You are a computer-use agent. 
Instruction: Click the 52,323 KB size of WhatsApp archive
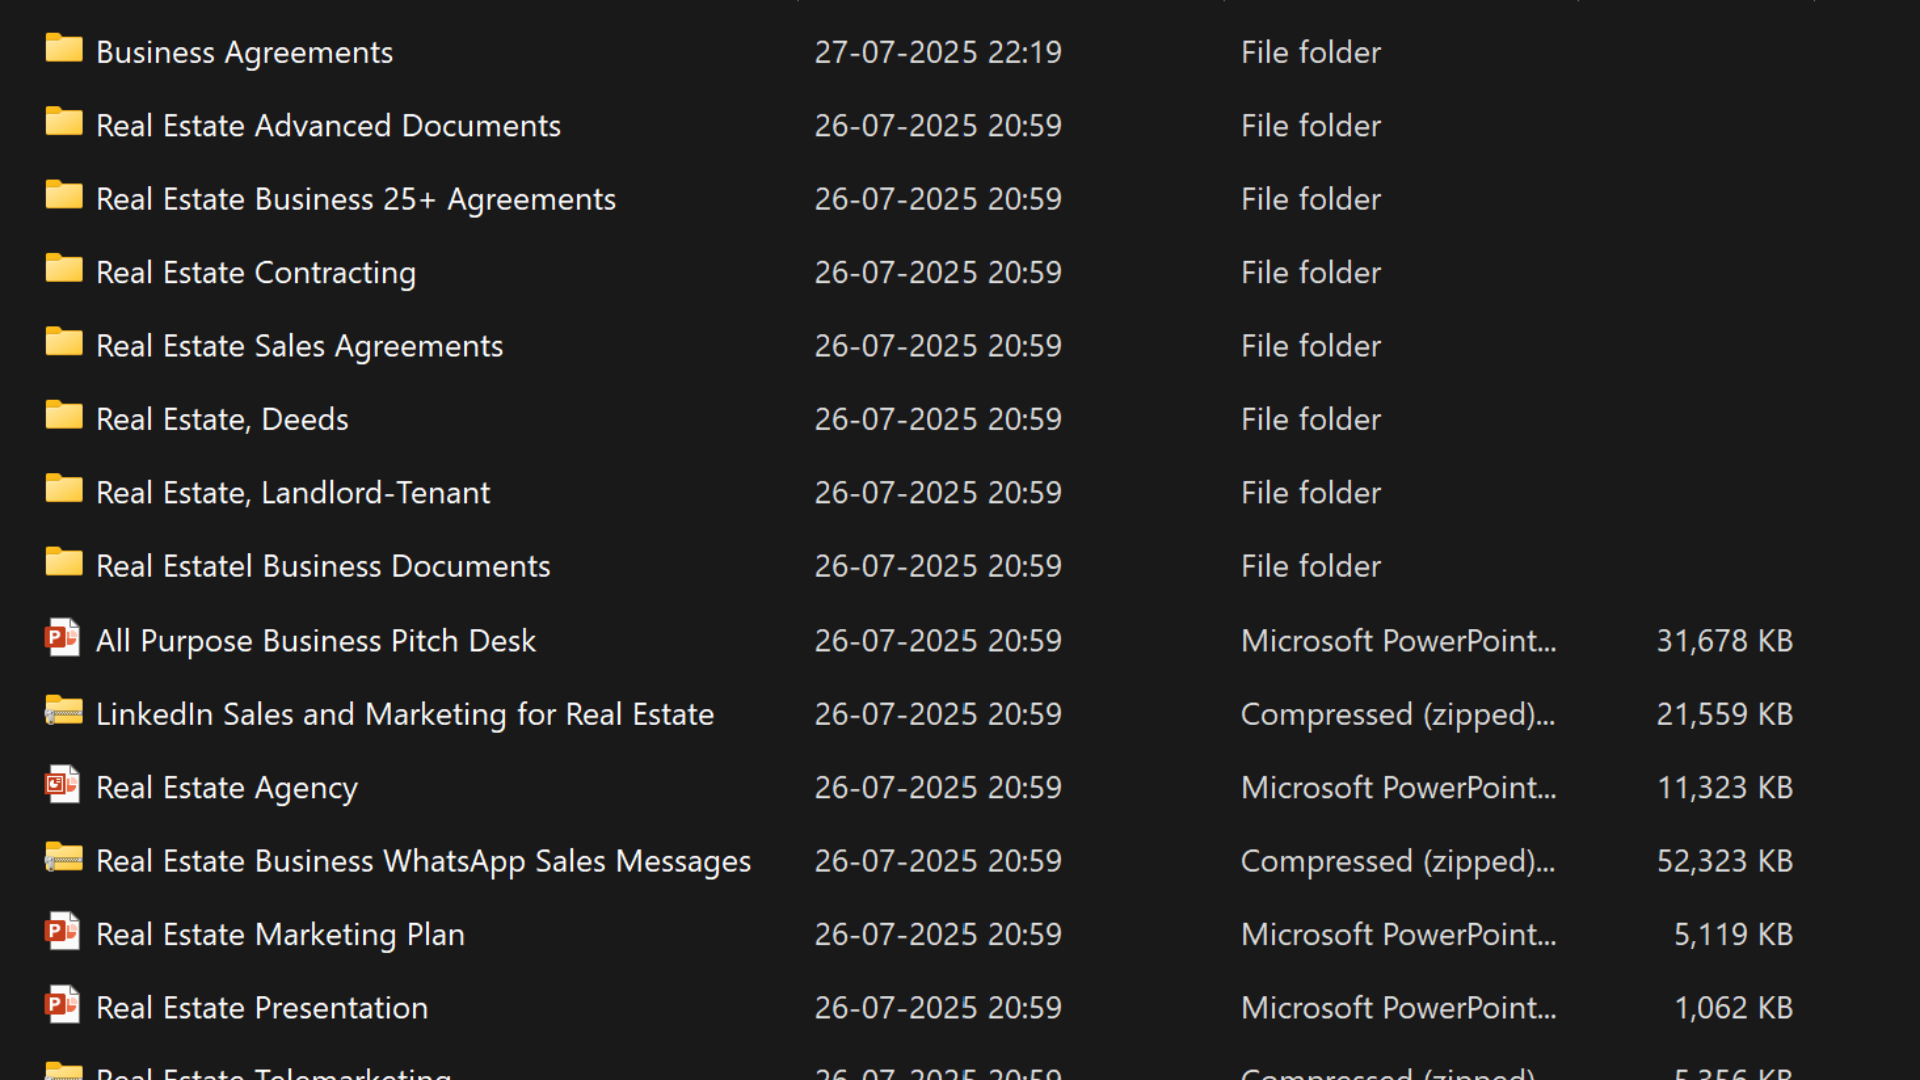point(1724,861)
